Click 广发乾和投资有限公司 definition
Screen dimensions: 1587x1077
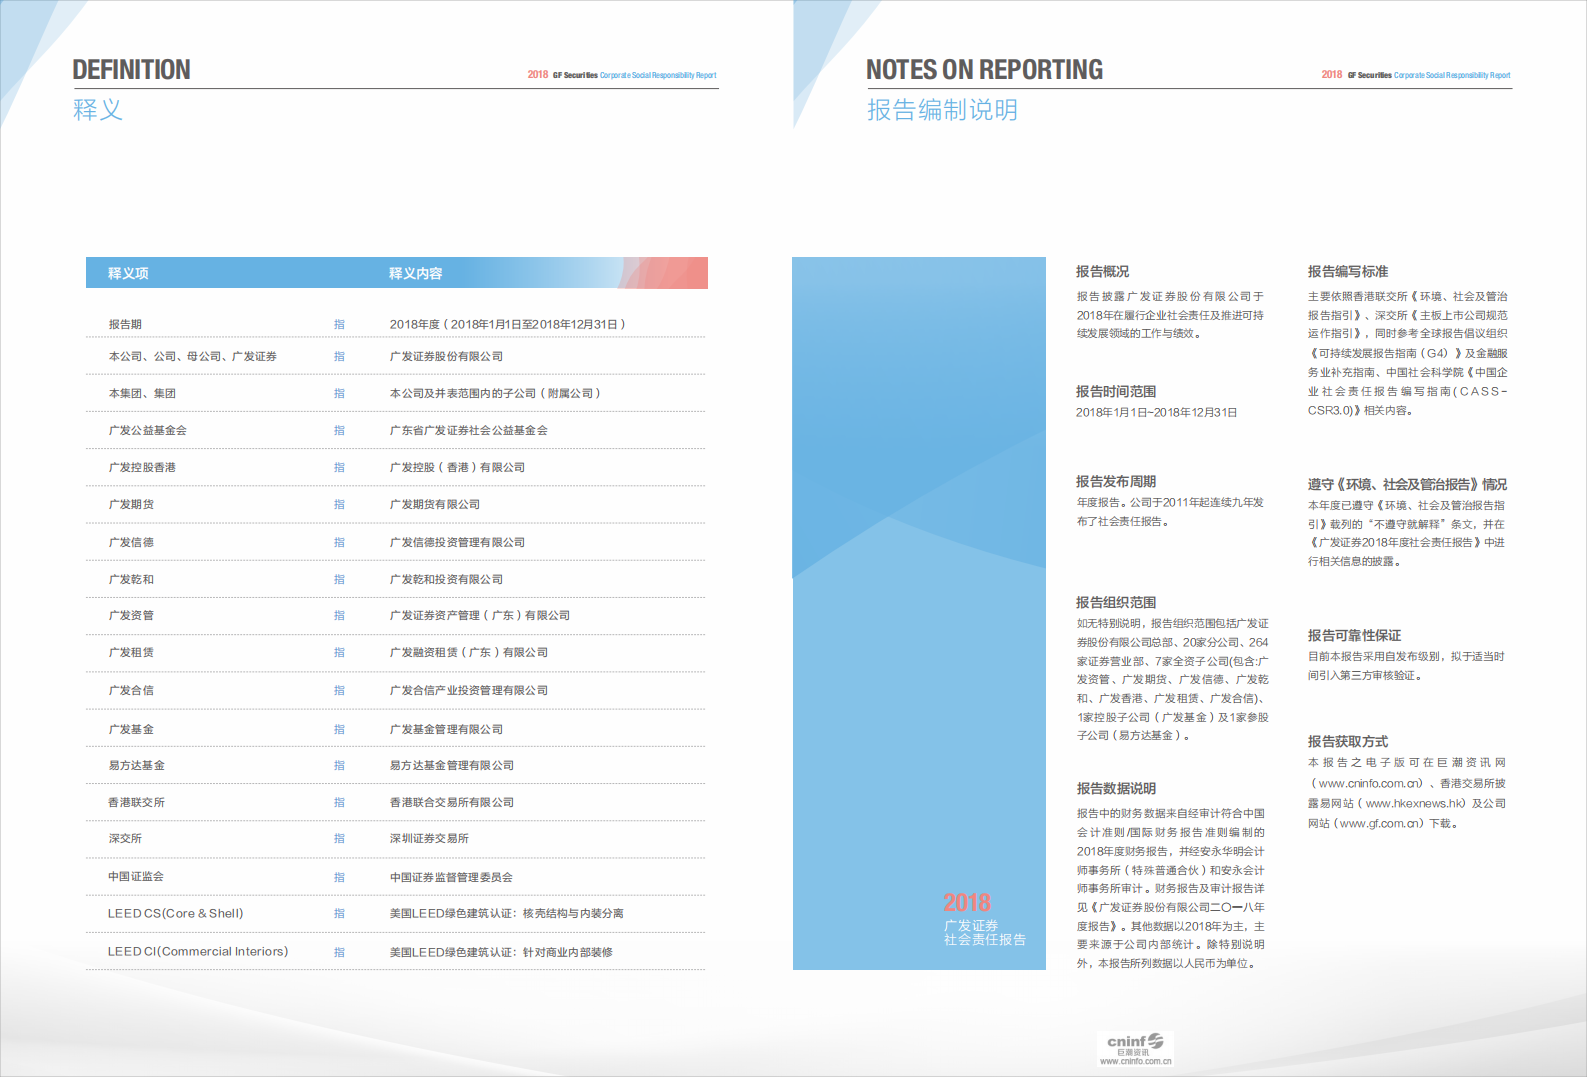click(446, 579)
